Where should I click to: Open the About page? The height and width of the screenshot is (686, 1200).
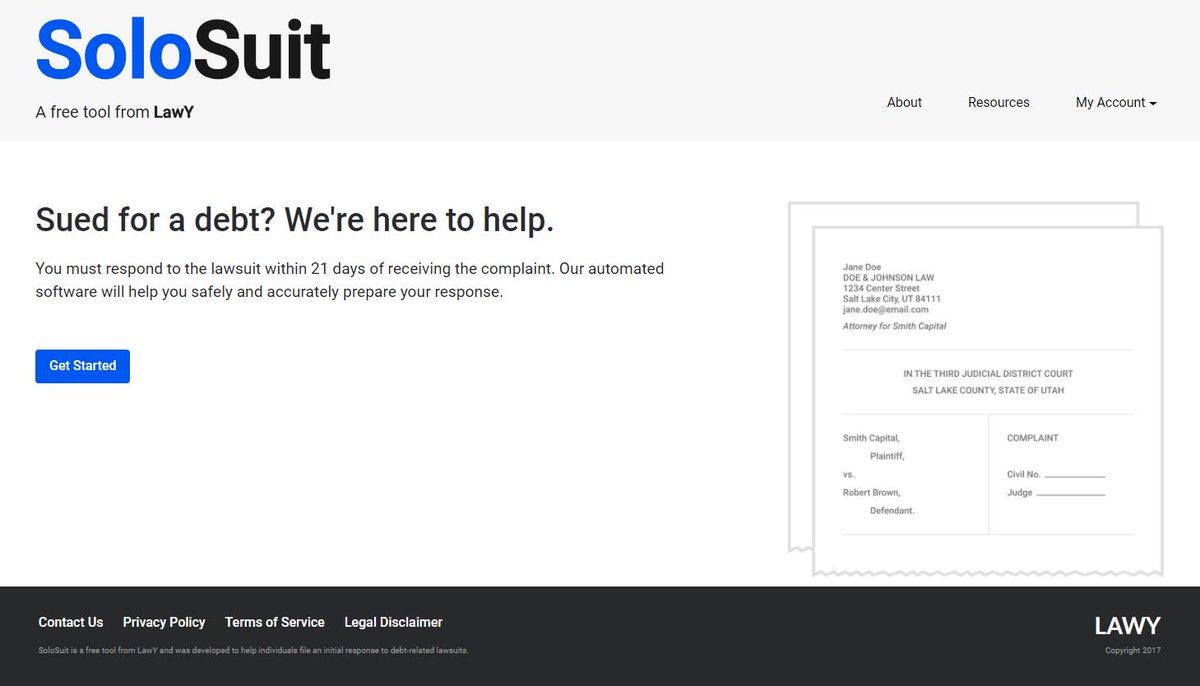(x=904, y=102)
